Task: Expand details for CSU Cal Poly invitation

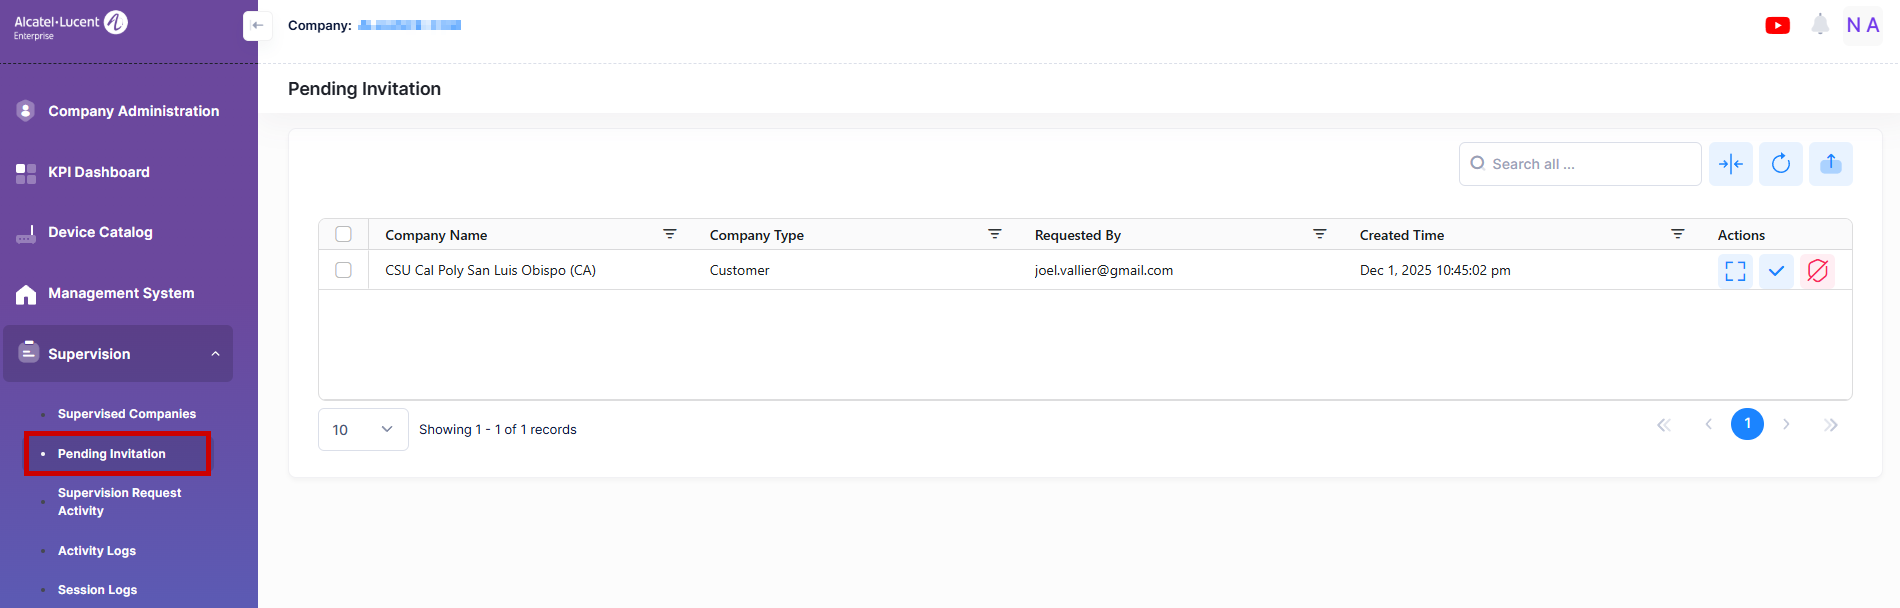Action: click(x=1735, y=271)
